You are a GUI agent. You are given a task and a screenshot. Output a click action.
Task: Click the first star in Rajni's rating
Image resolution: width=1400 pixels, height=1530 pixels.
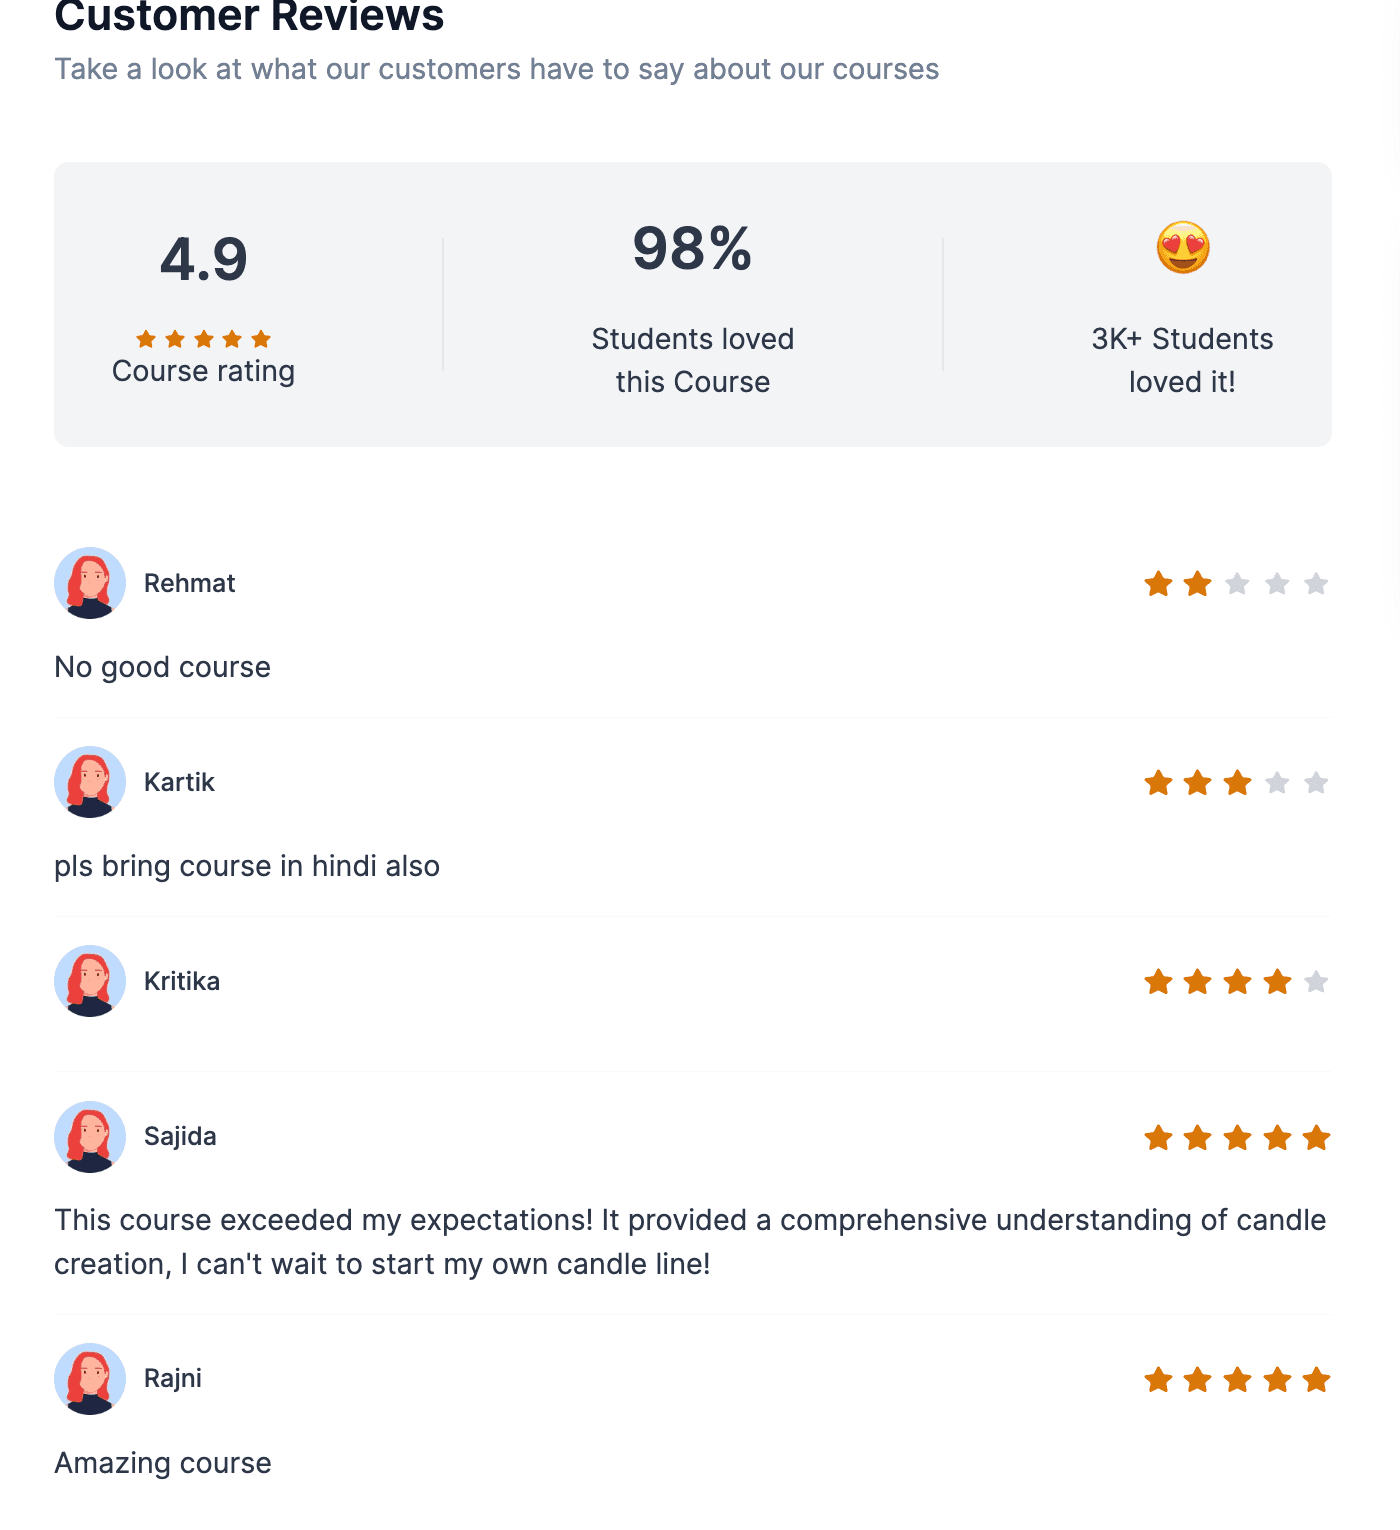pyautogui.click(x=1158, y=1380)
